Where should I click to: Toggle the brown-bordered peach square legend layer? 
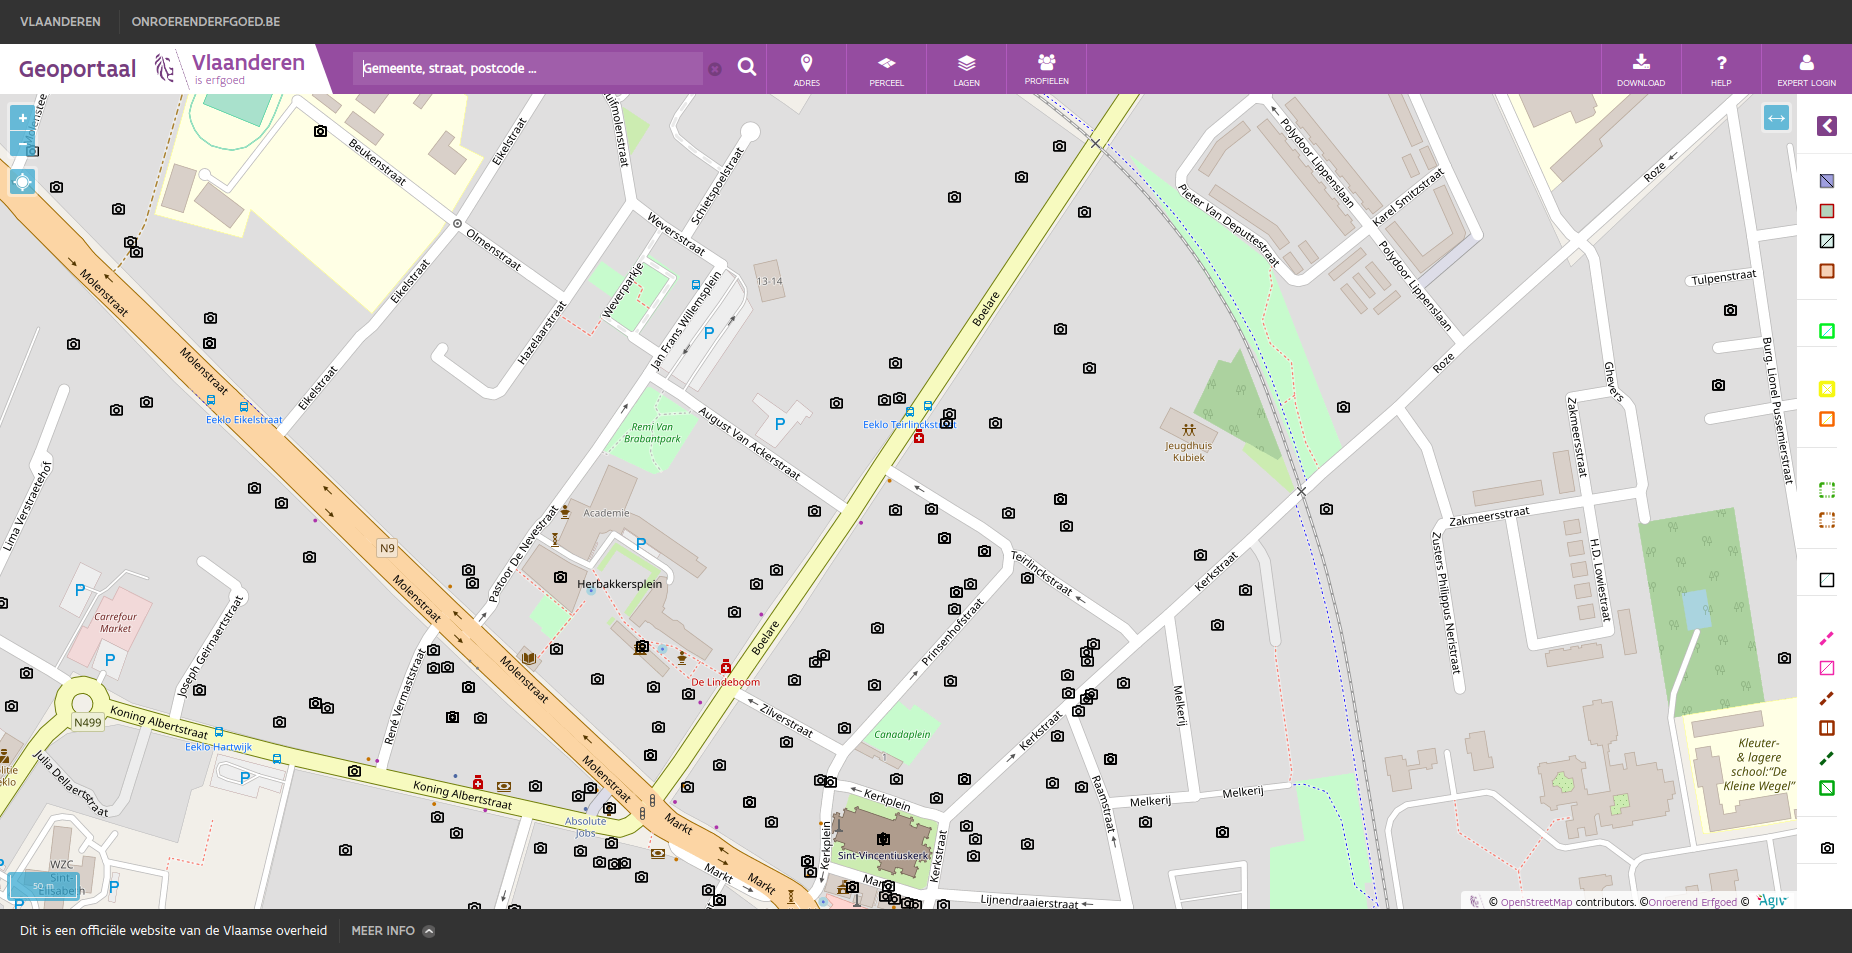[x=1827, y=271]
